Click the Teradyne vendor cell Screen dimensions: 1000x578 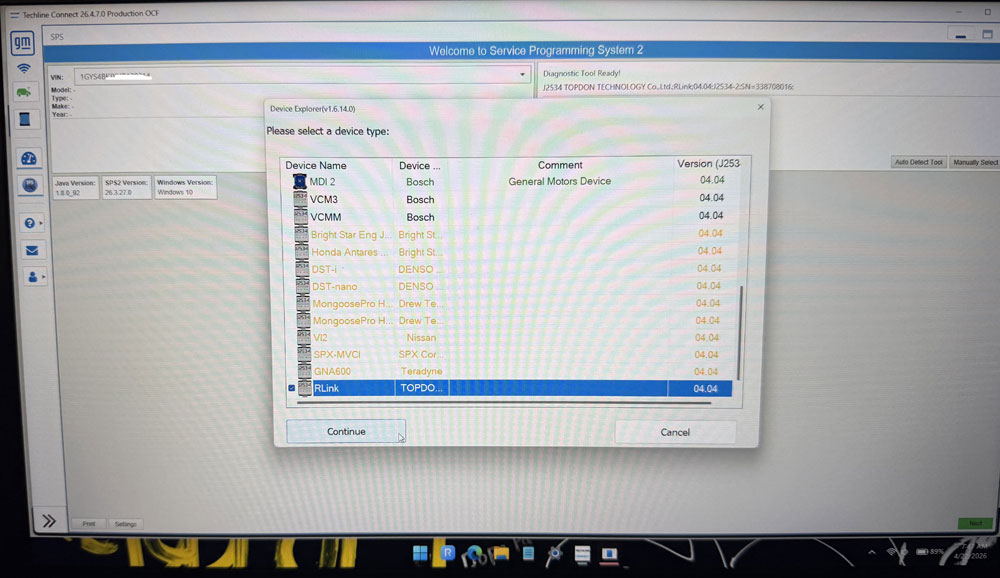tap(422, 371)
